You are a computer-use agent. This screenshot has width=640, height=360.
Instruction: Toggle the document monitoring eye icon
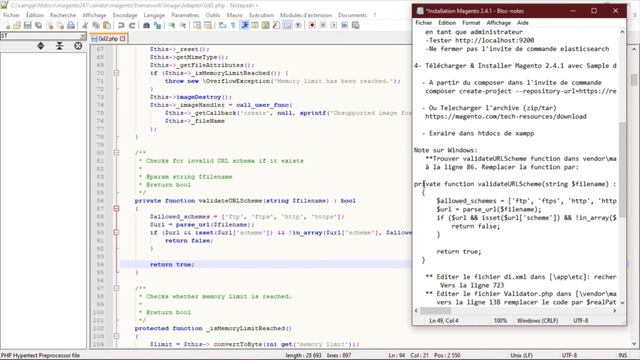coord(298,25)
